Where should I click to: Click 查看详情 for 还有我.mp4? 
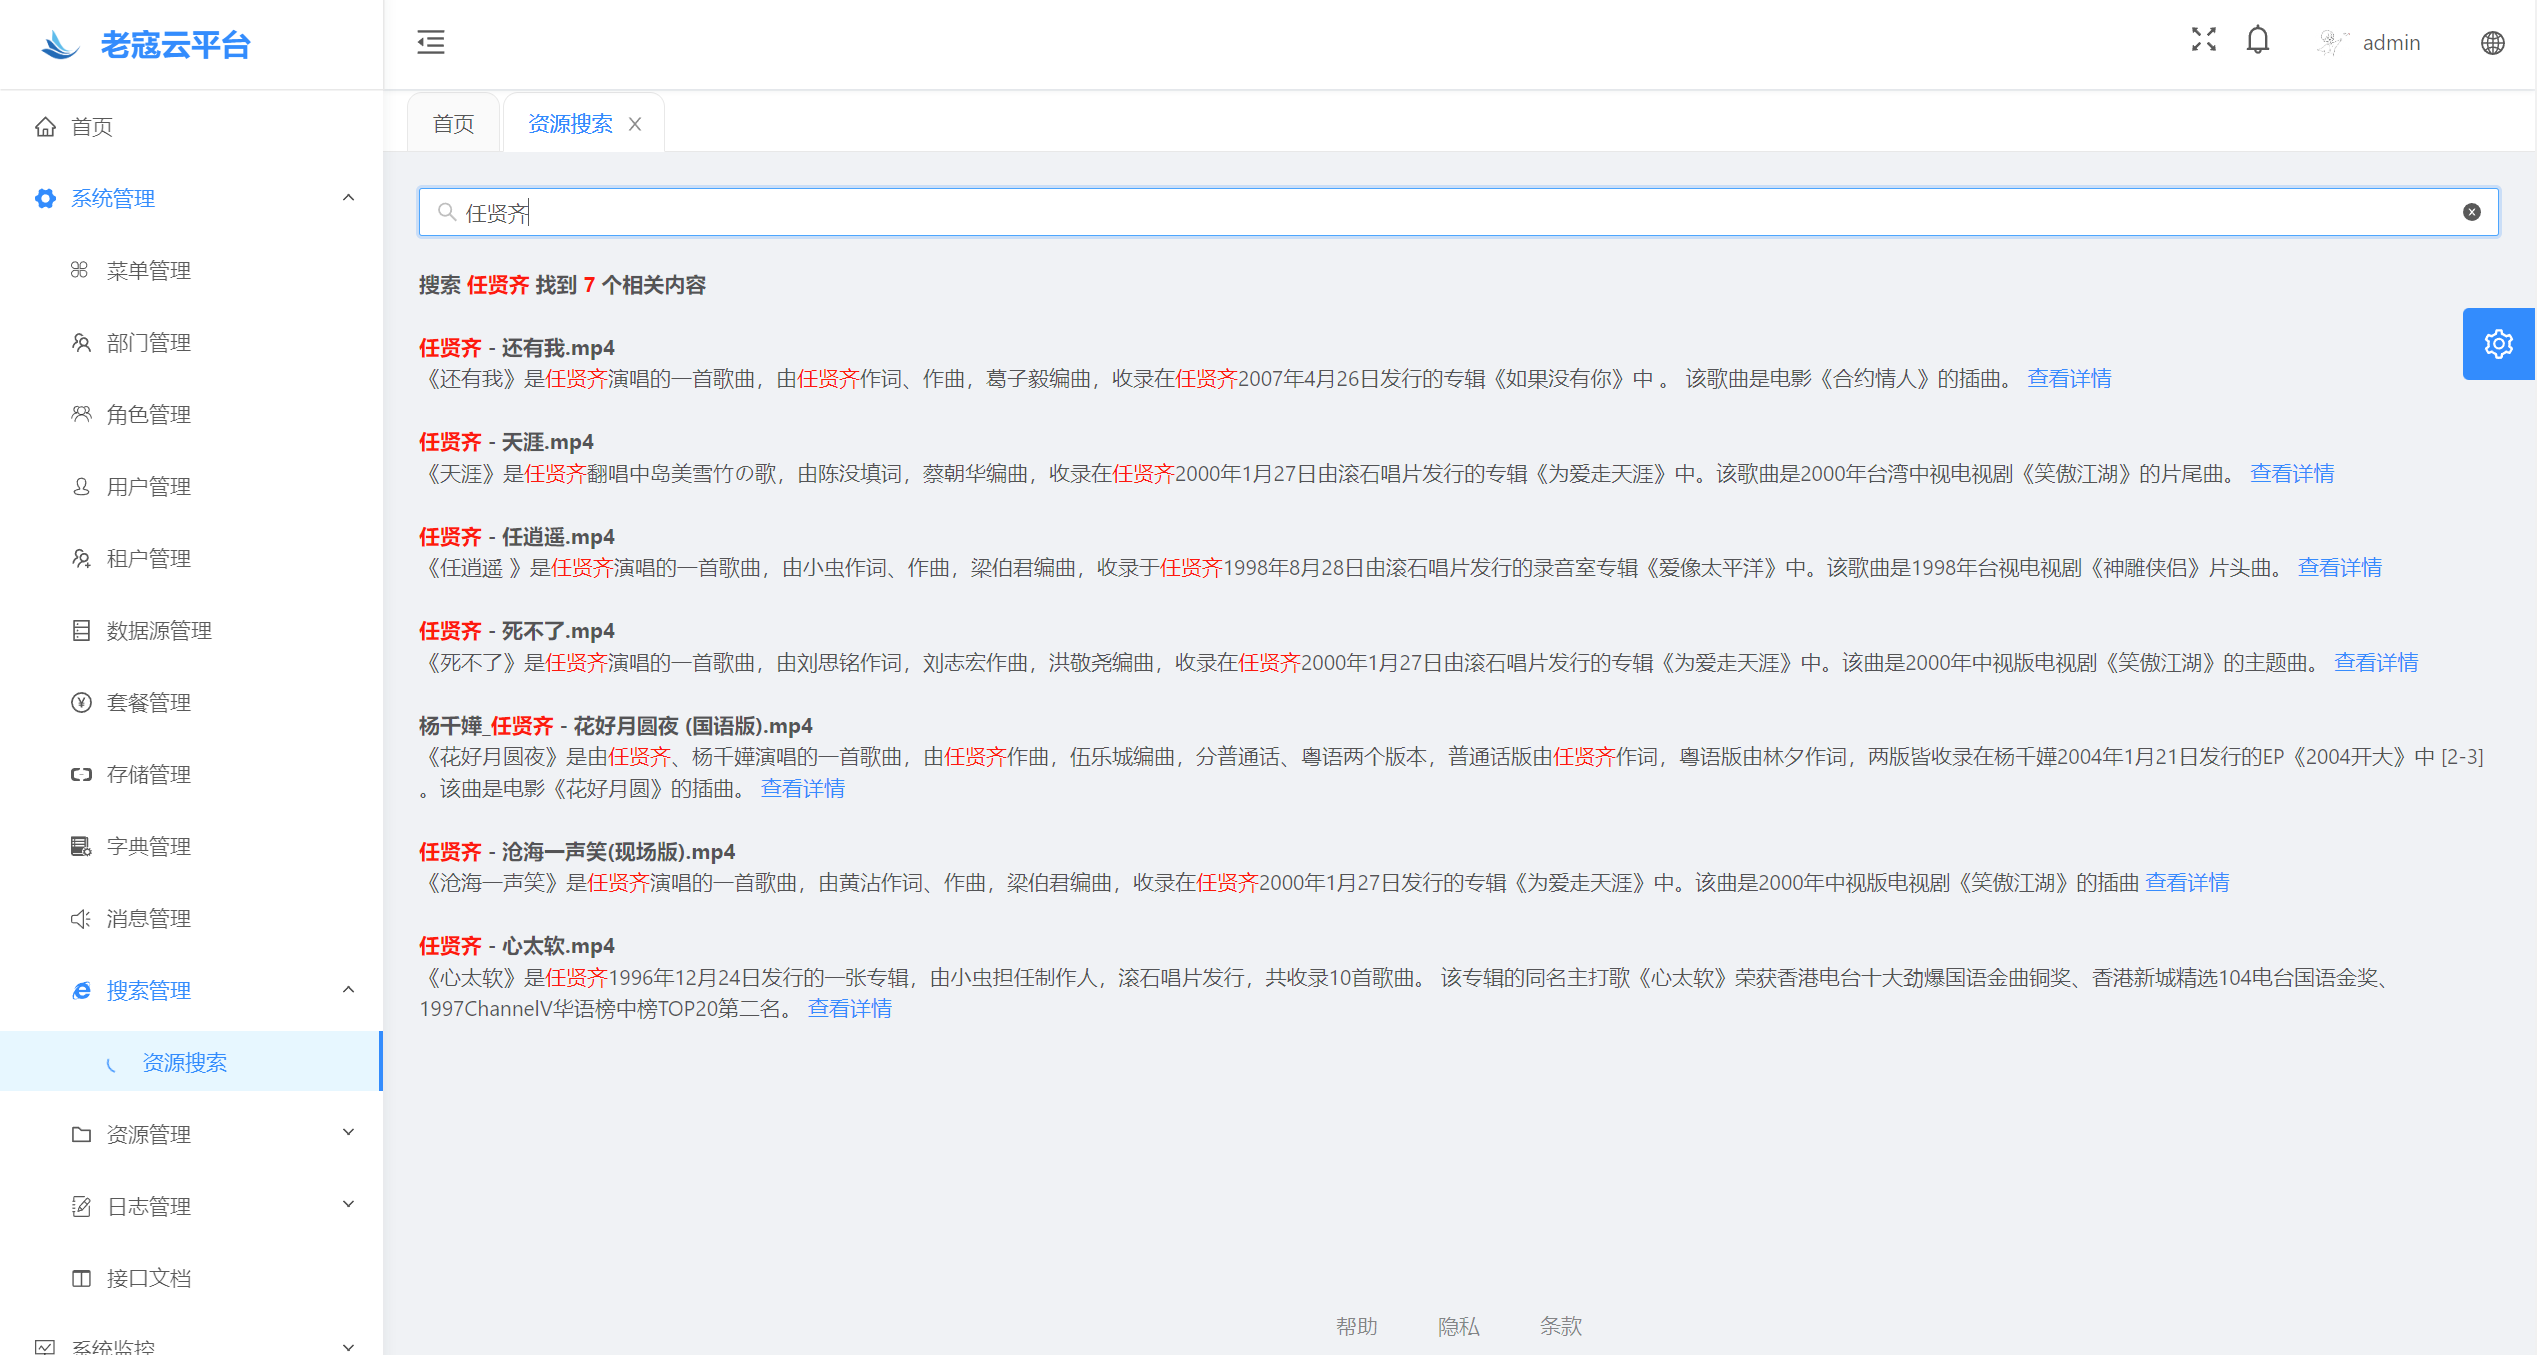[2068, 379]
